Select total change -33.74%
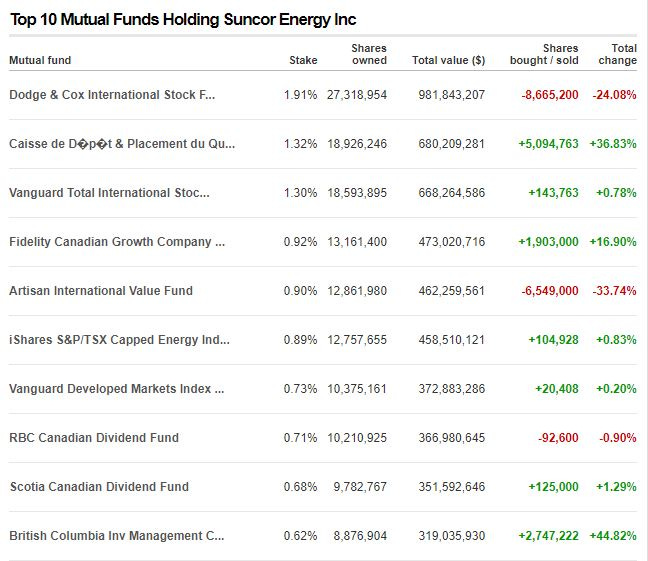This screenshot has width=648, height=561. coord(615,291)
